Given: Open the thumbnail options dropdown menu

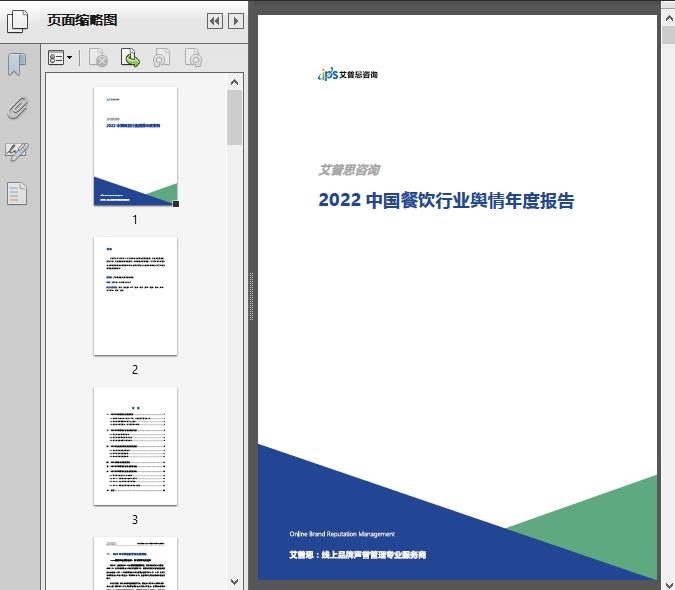Looking at the screenshot, I should coord(60,58).
